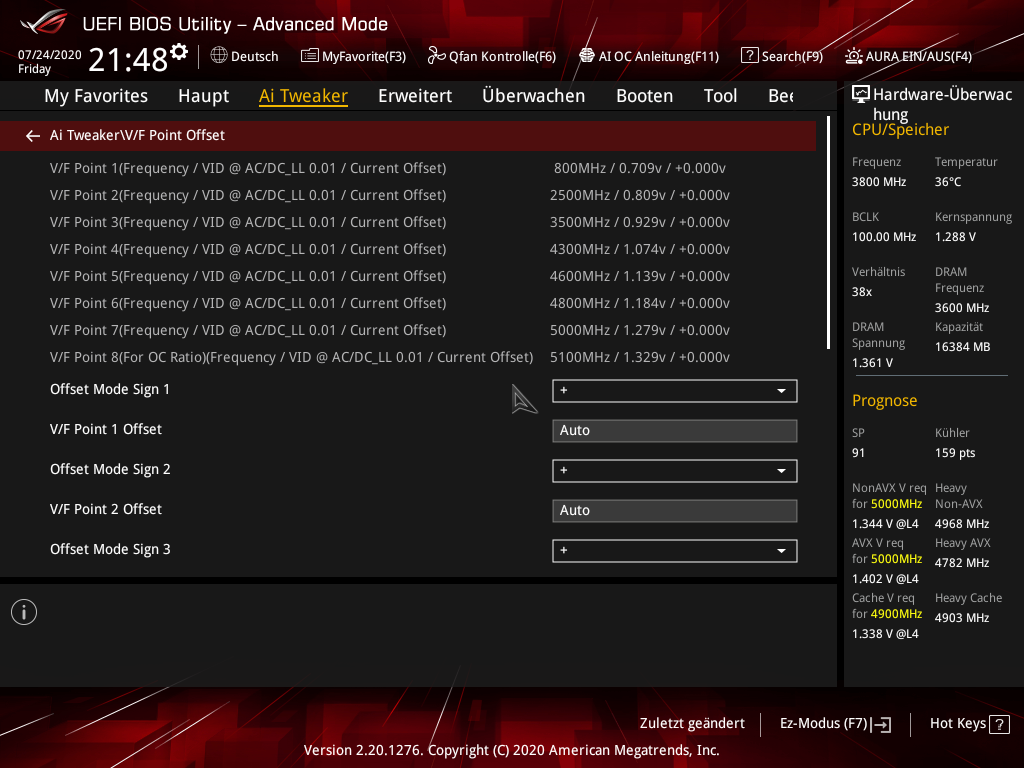Click the date 07/24/2020
1024x768 pixels.
pos(50,55)
